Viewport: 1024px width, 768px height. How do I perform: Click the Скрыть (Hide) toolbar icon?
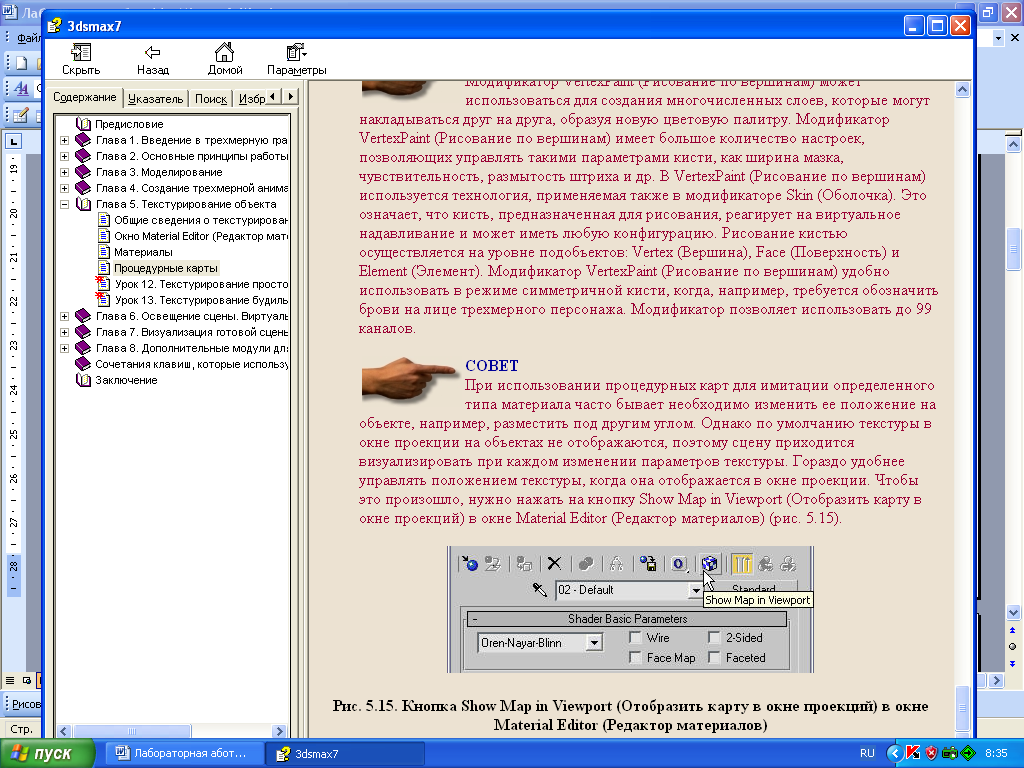point(81,52)
